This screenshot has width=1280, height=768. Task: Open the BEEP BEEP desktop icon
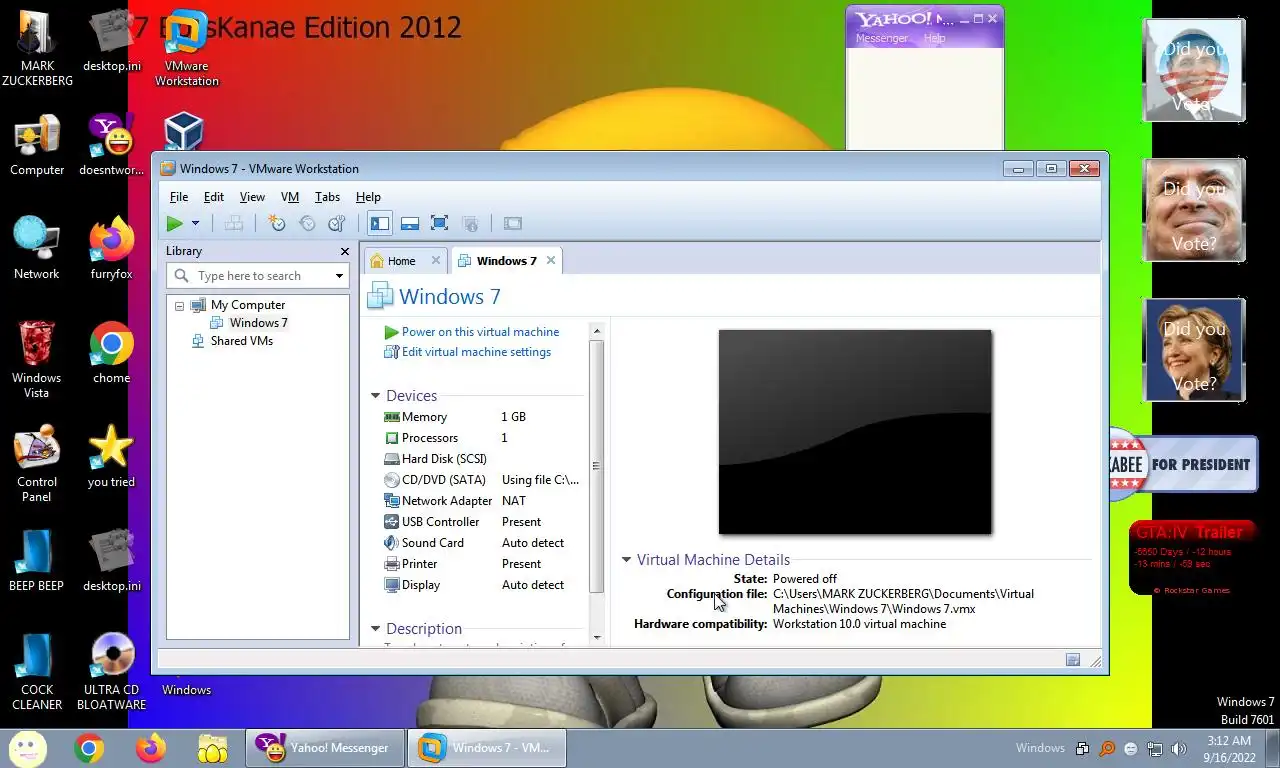pos(37,560)
